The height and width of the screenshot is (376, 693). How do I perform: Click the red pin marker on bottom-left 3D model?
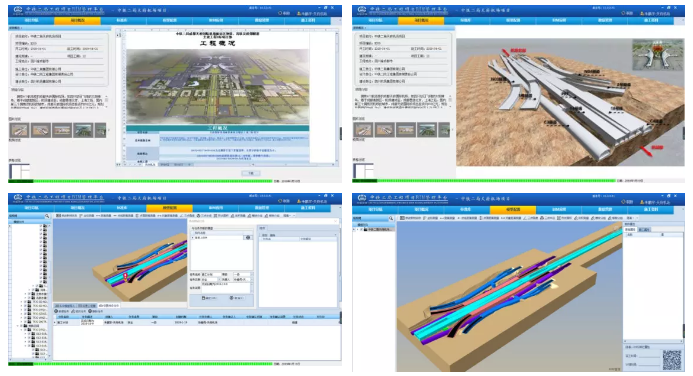click(126, 277)
